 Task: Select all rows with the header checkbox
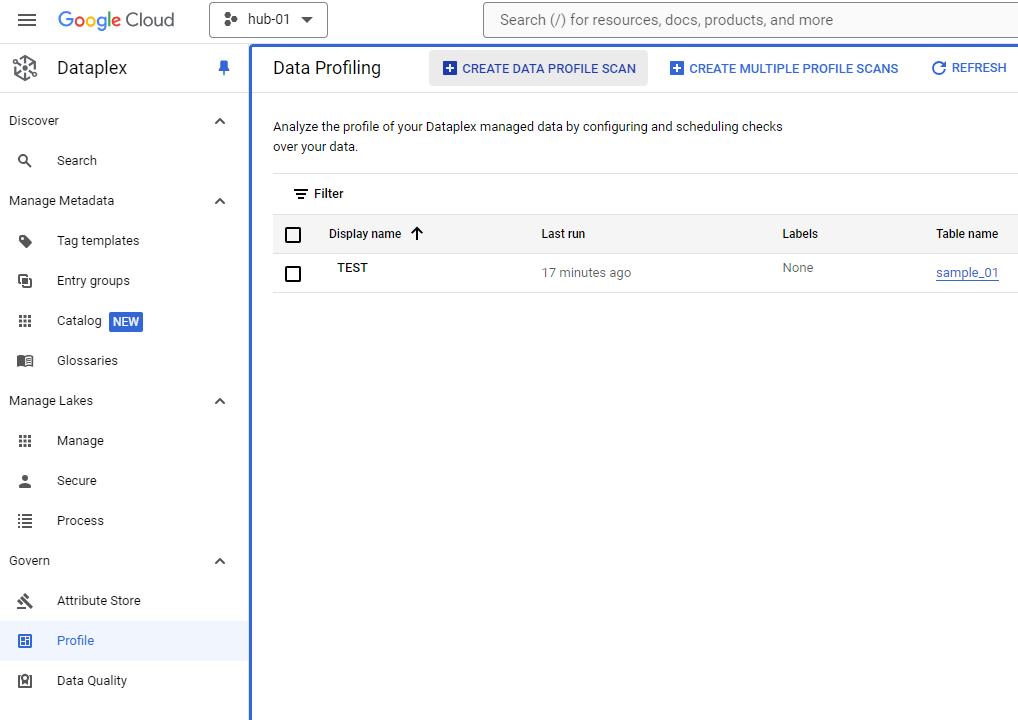(293, 235)
